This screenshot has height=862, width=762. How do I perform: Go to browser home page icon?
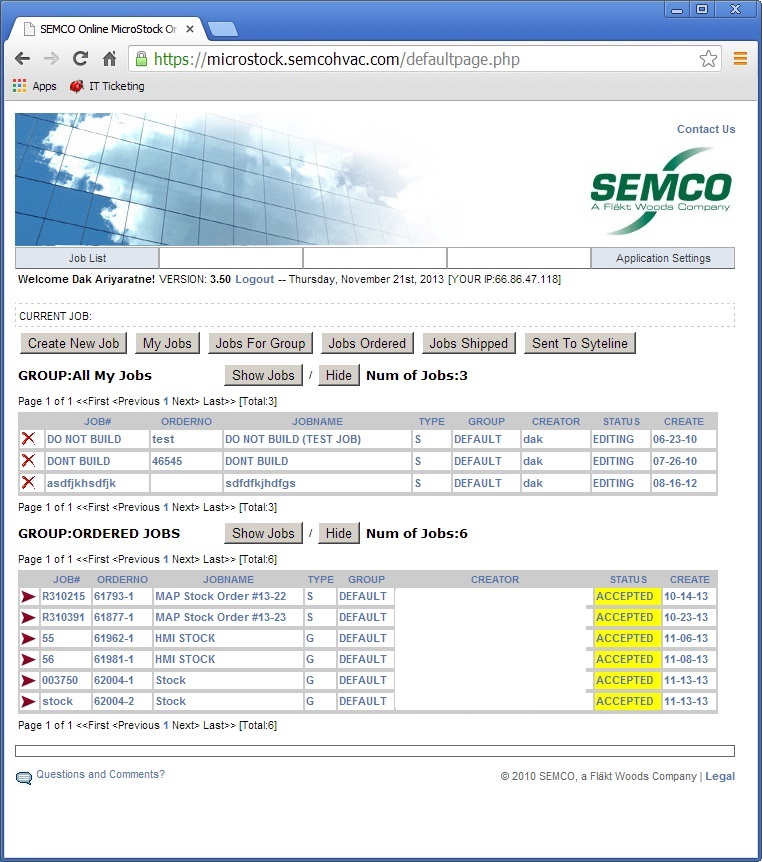[x=110, y=59]
